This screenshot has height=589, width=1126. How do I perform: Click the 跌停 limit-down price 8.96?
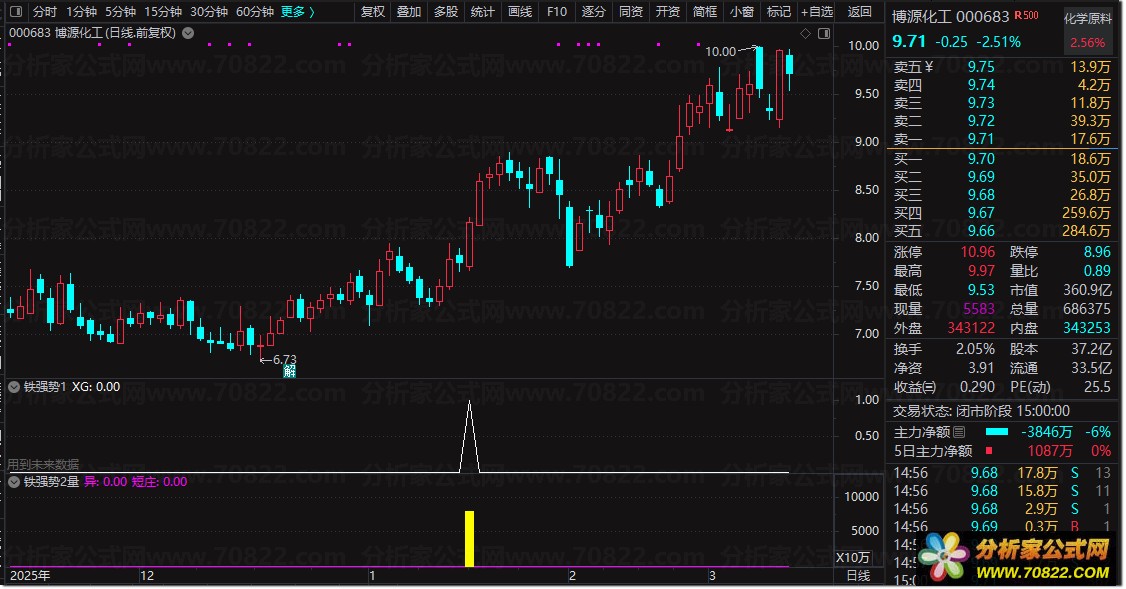[1097, 252]
